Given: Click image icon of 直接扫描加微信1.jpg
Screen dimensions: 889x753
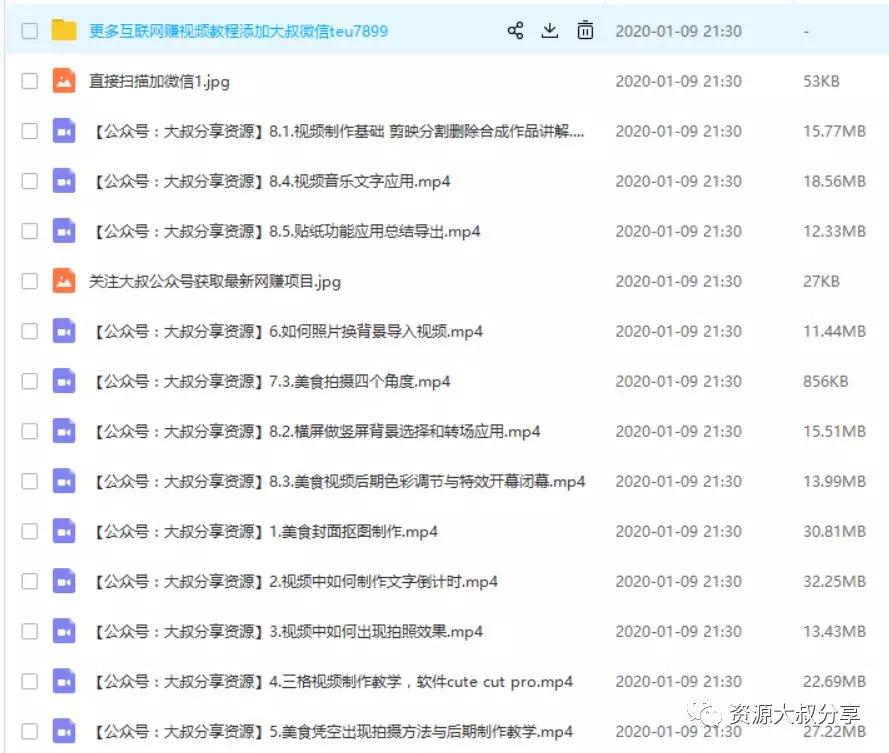Looking at the screenshot, I should click(64, 81).
